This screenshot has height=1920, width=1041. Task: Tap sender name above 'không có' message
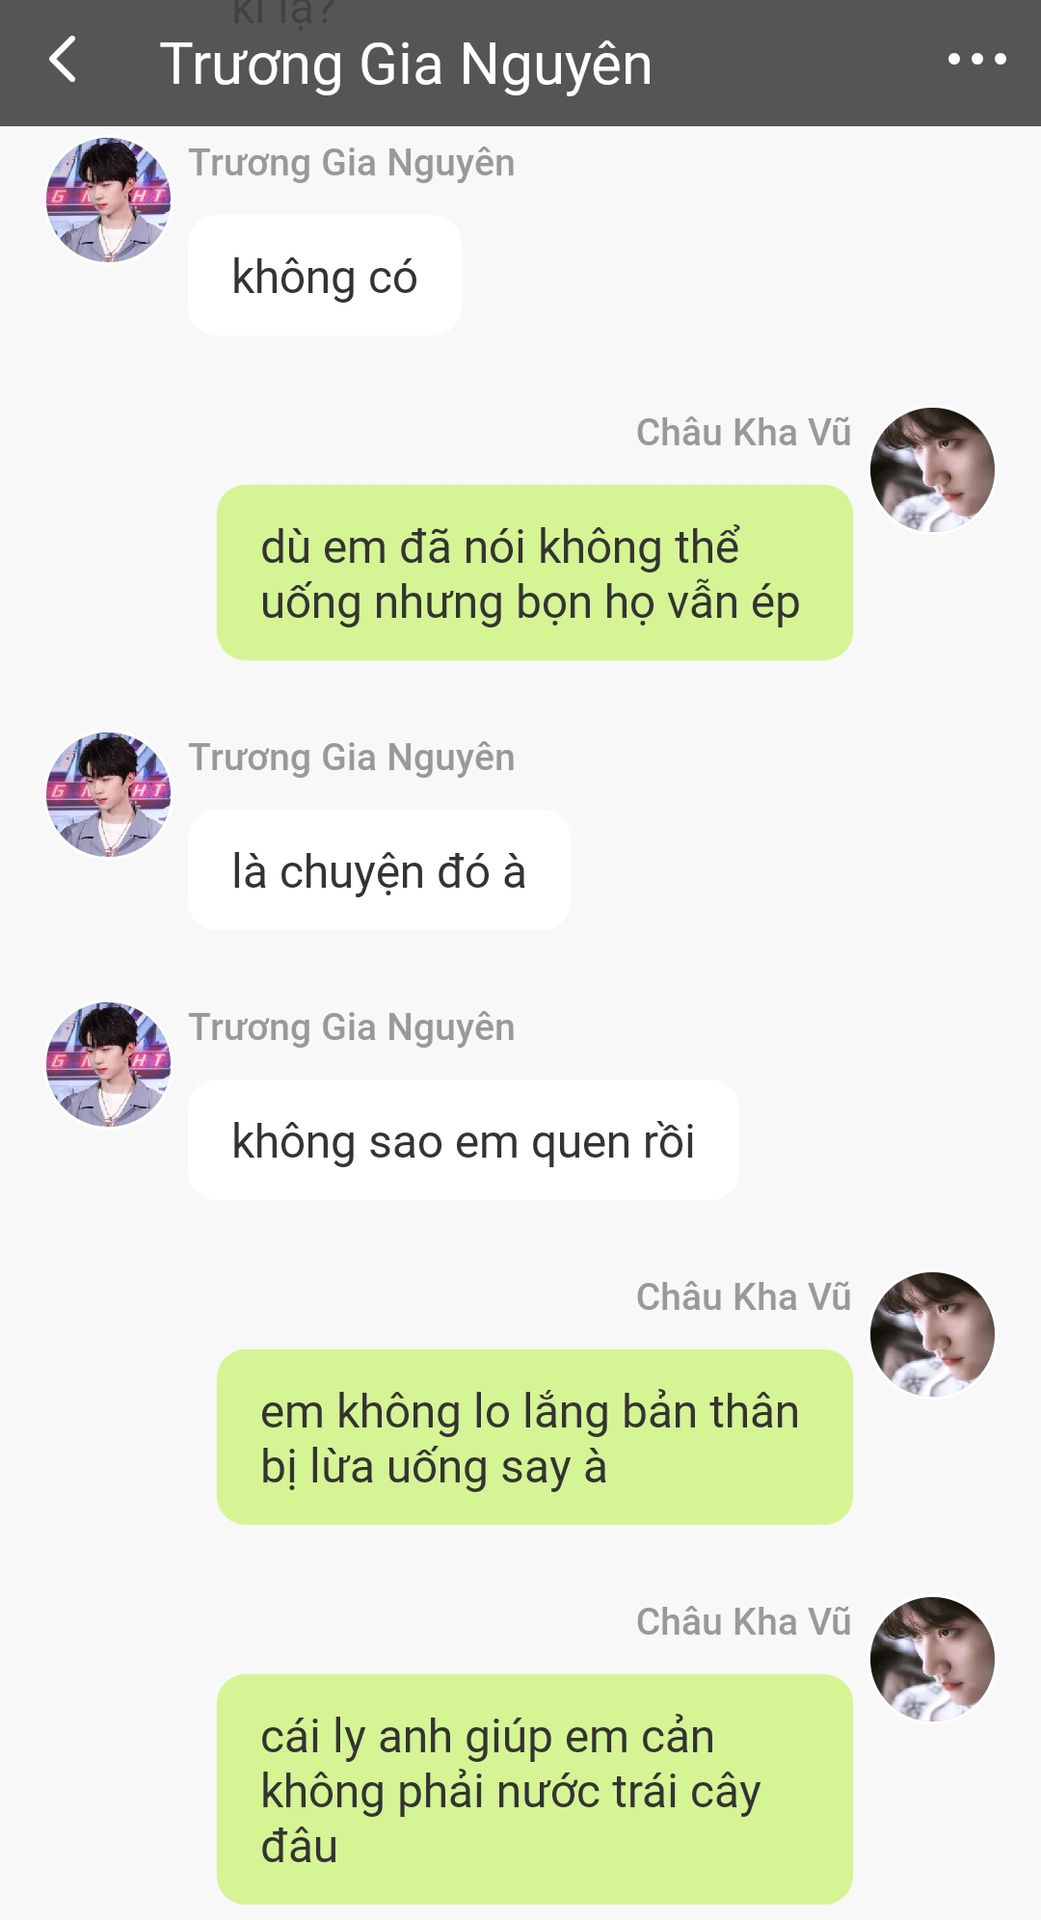(352, 163)
